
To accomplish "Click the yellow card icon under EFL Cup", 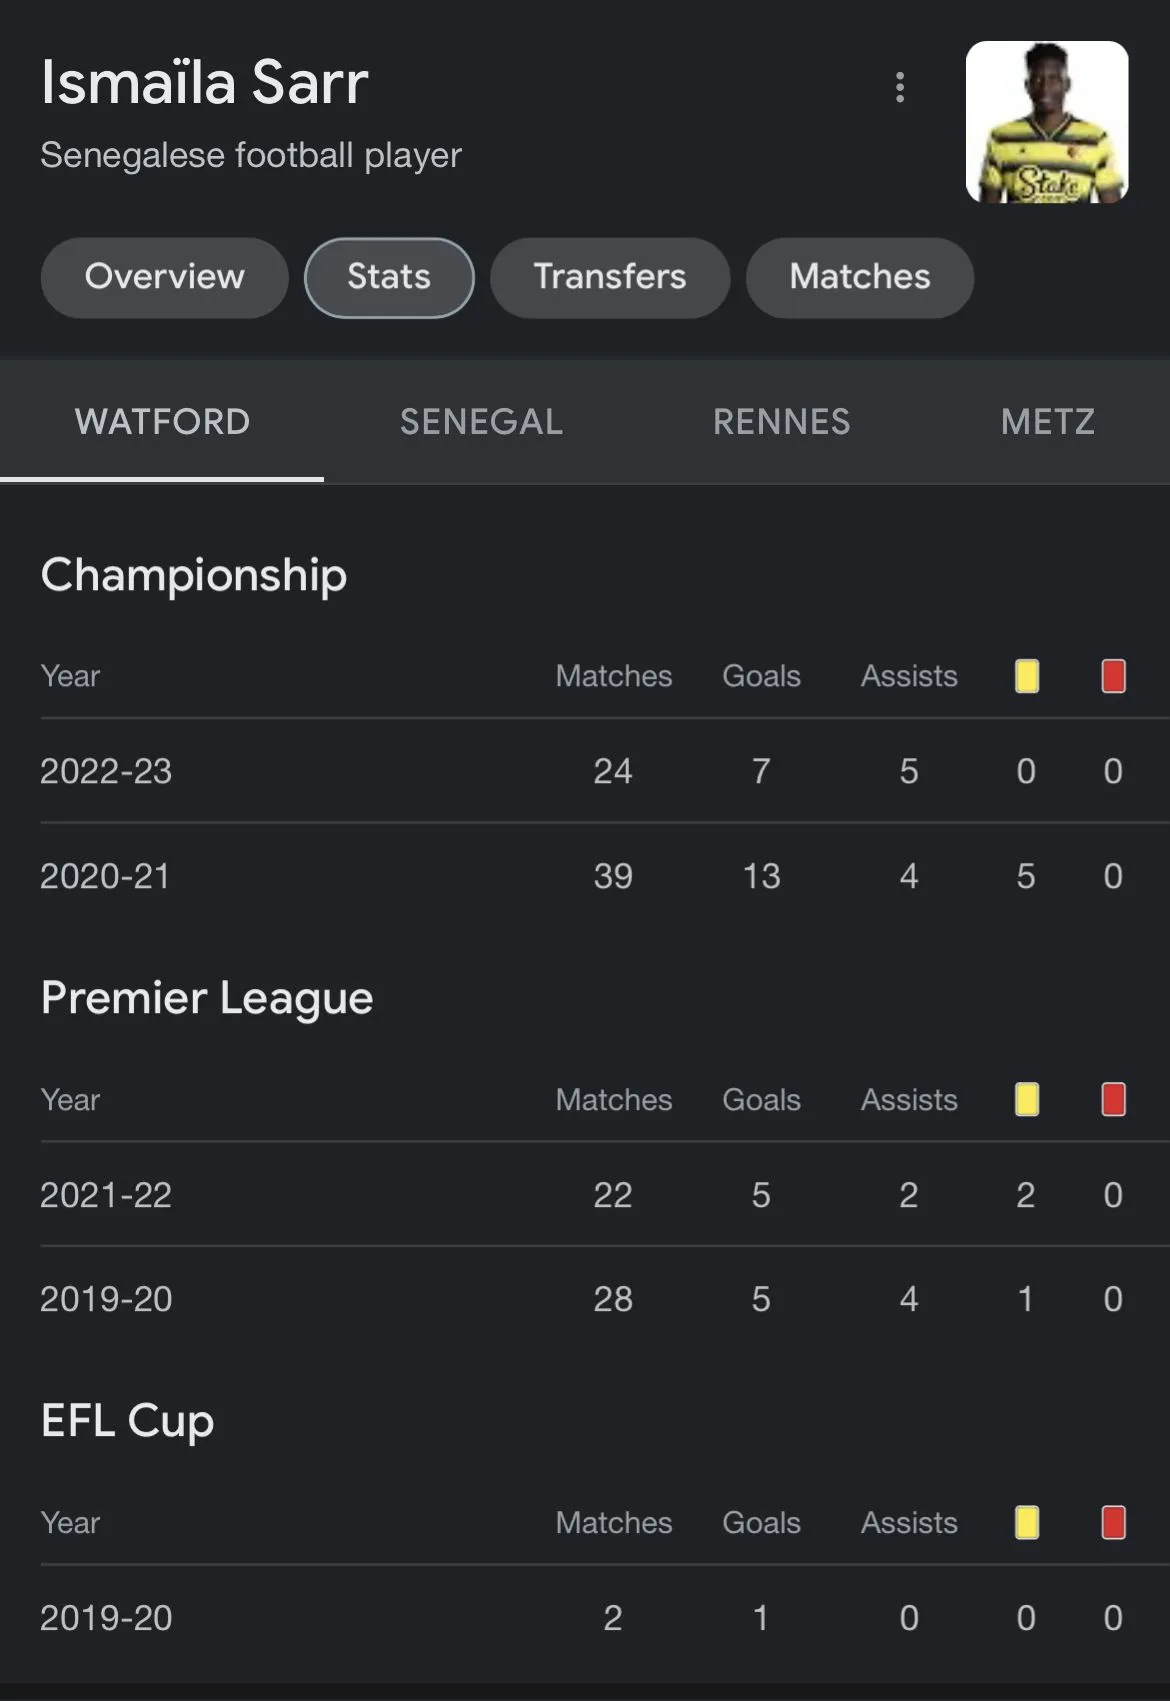I will [x=1026, y=1522].
